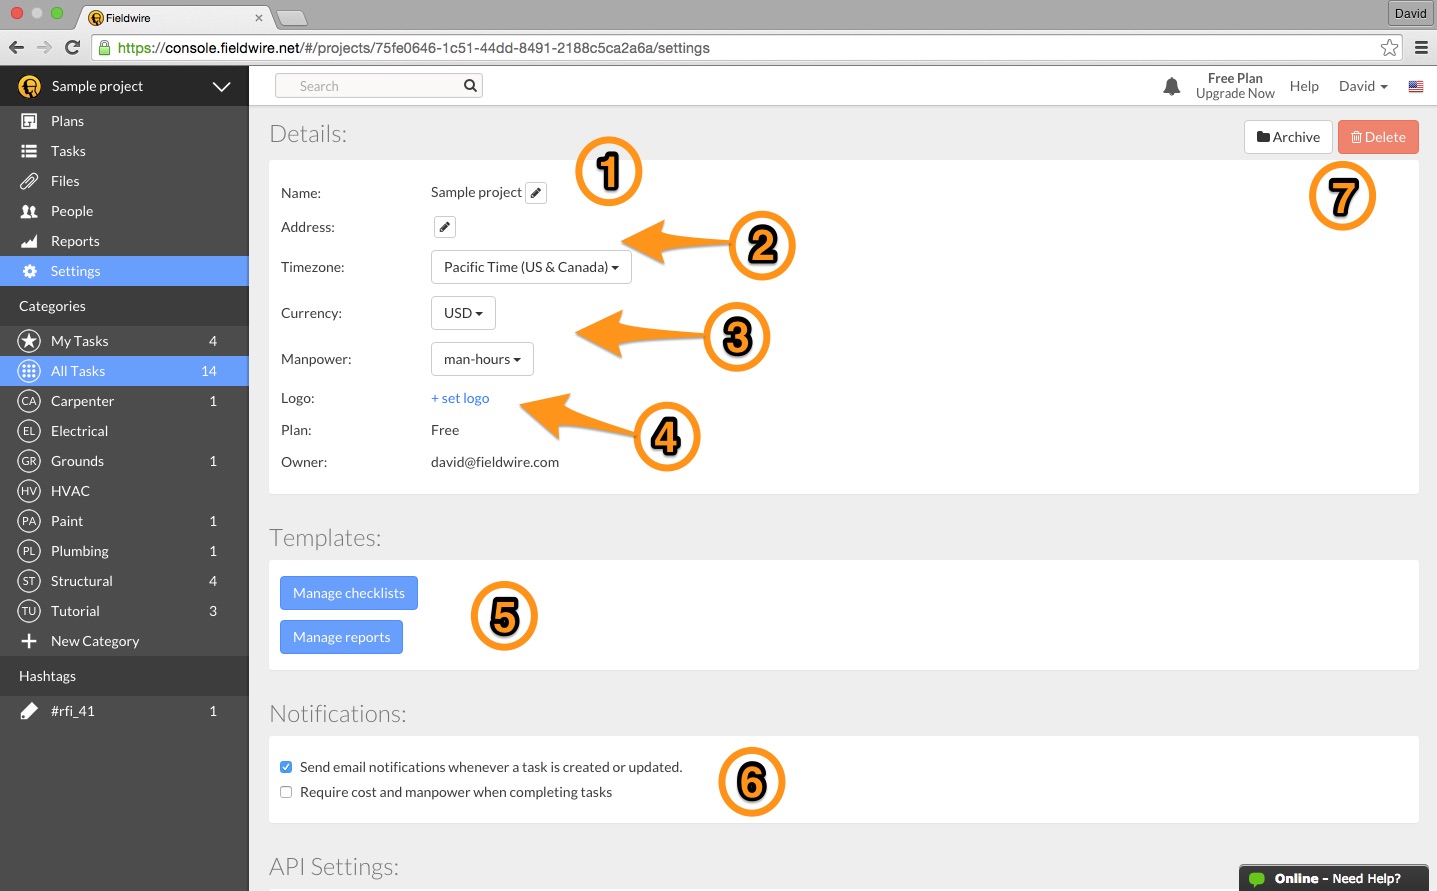Reload the page in the browser
The width and height of the screenshot is (1437, 891).
pyautogui.click(x=72, y=47)
